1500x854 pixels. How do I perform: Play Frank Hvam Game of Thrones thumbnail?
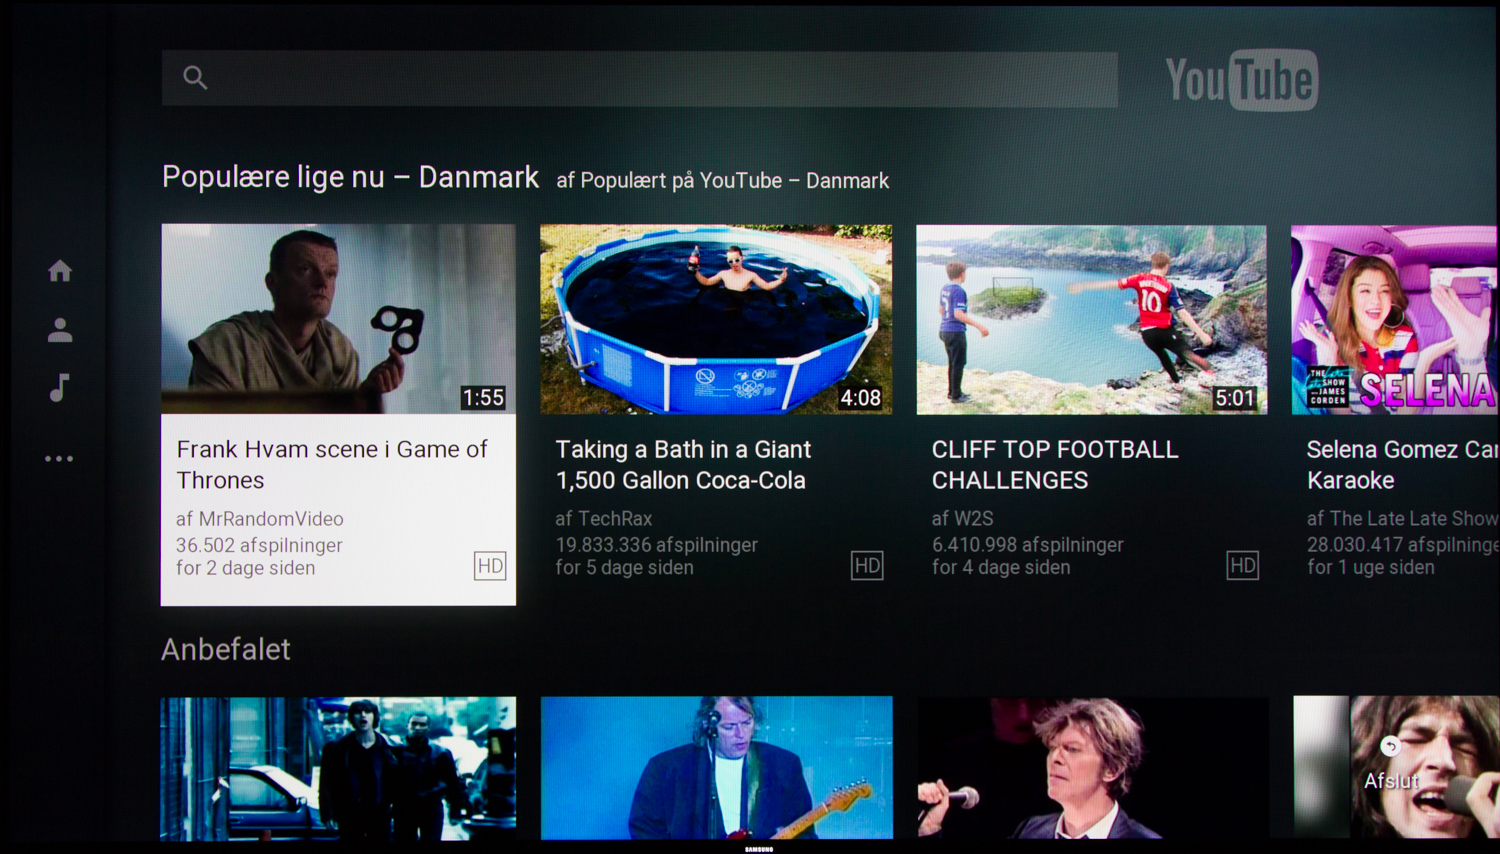pos(338,318)
